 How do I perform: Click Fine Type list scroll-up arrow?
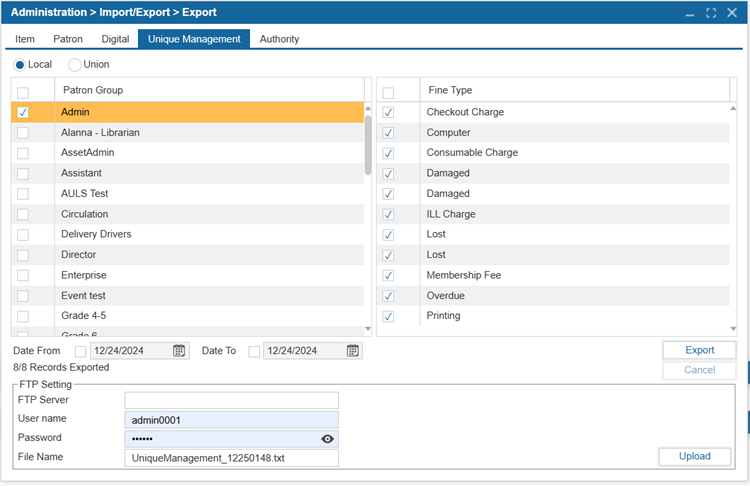point(733,109)
